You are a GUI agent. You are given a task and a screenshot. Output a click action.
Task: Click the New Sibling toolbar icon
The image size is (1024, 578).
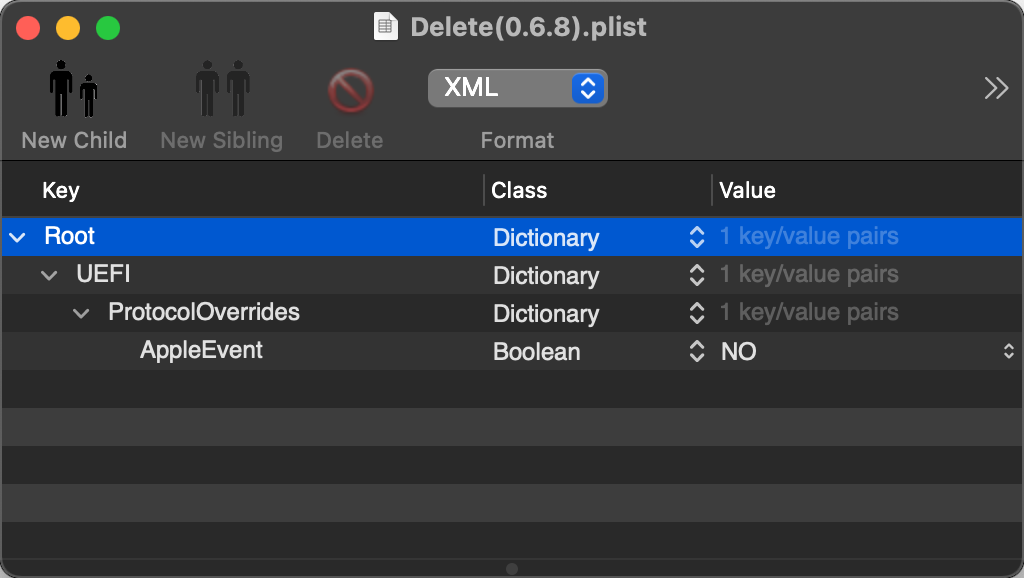click(222, 89)
